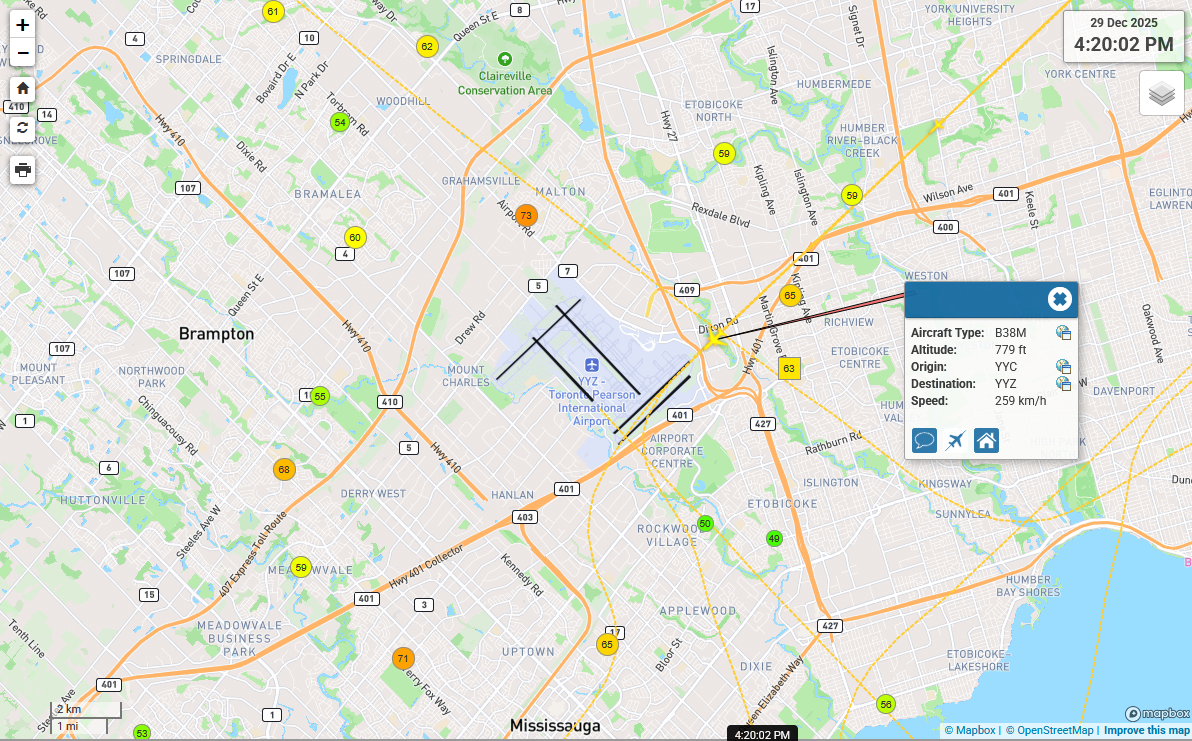Reset map to home view
The image size is (1192, 741).
pyautogui.click(x=23, y=89)
